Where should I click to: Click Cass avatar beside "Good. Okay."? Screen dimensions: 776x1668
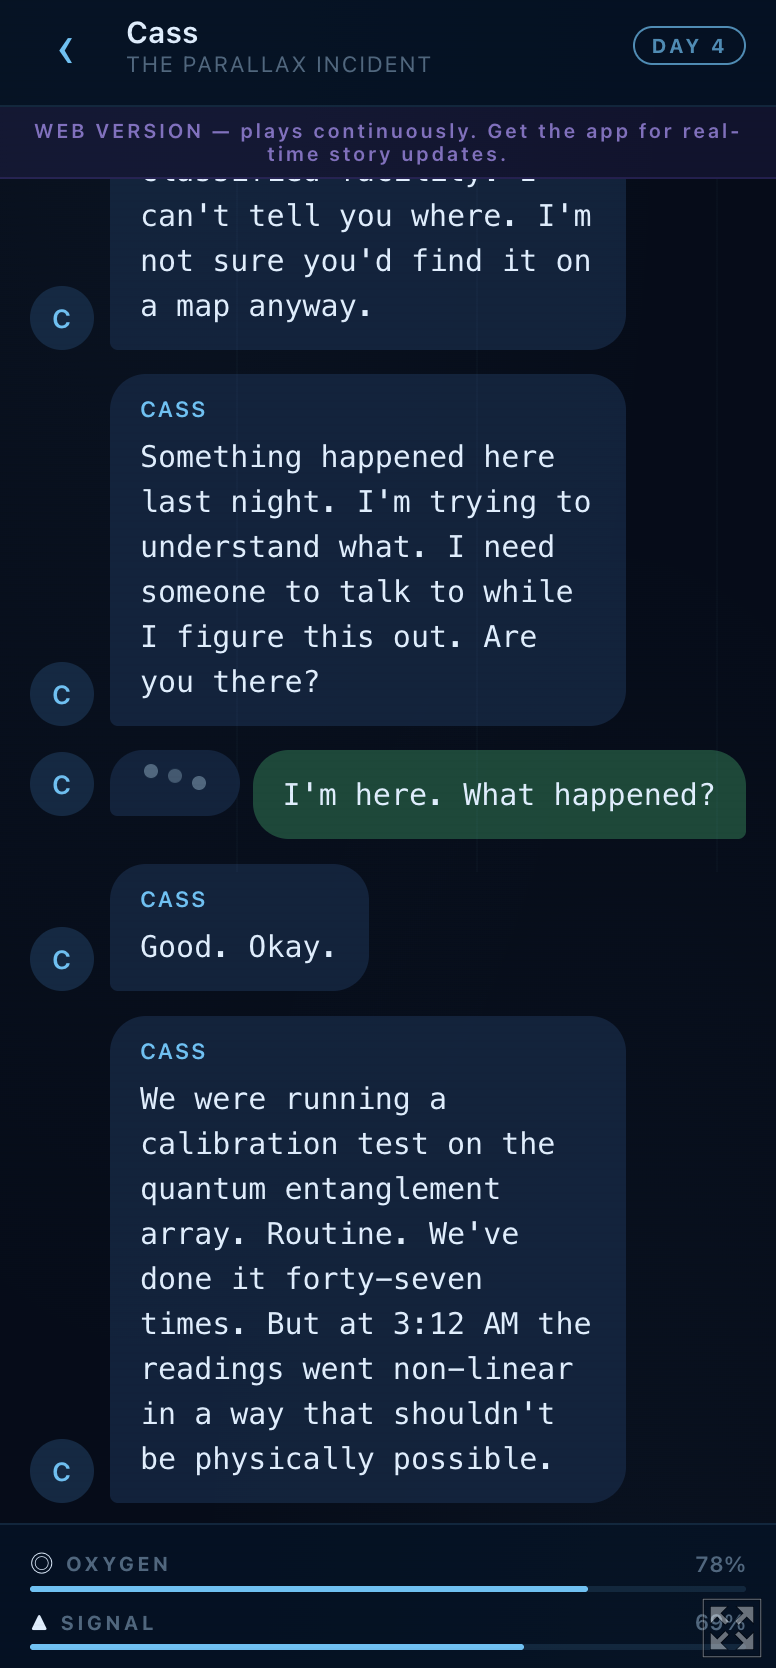click(x=62, y=959)
